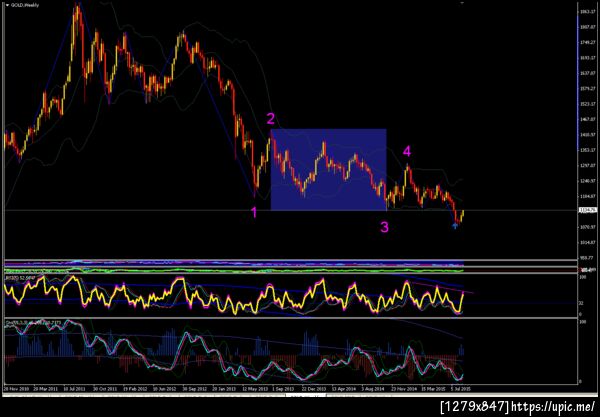Open the dropdown arrow beside GOLD,Weekly
600x417 pixels.
8,5
